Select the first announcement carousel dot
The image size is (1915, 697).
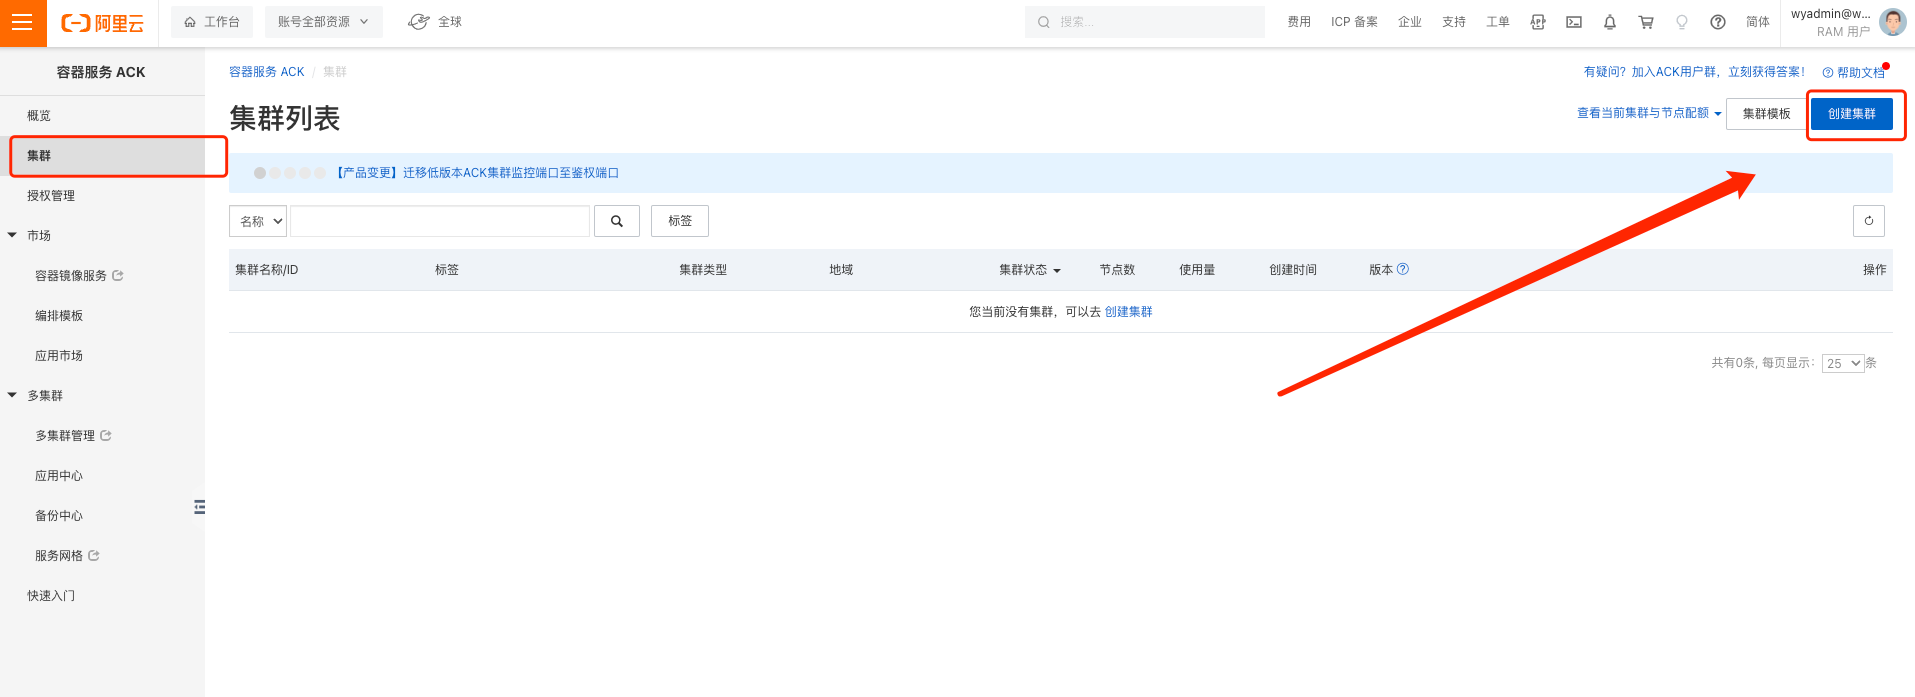coord(260,173)
